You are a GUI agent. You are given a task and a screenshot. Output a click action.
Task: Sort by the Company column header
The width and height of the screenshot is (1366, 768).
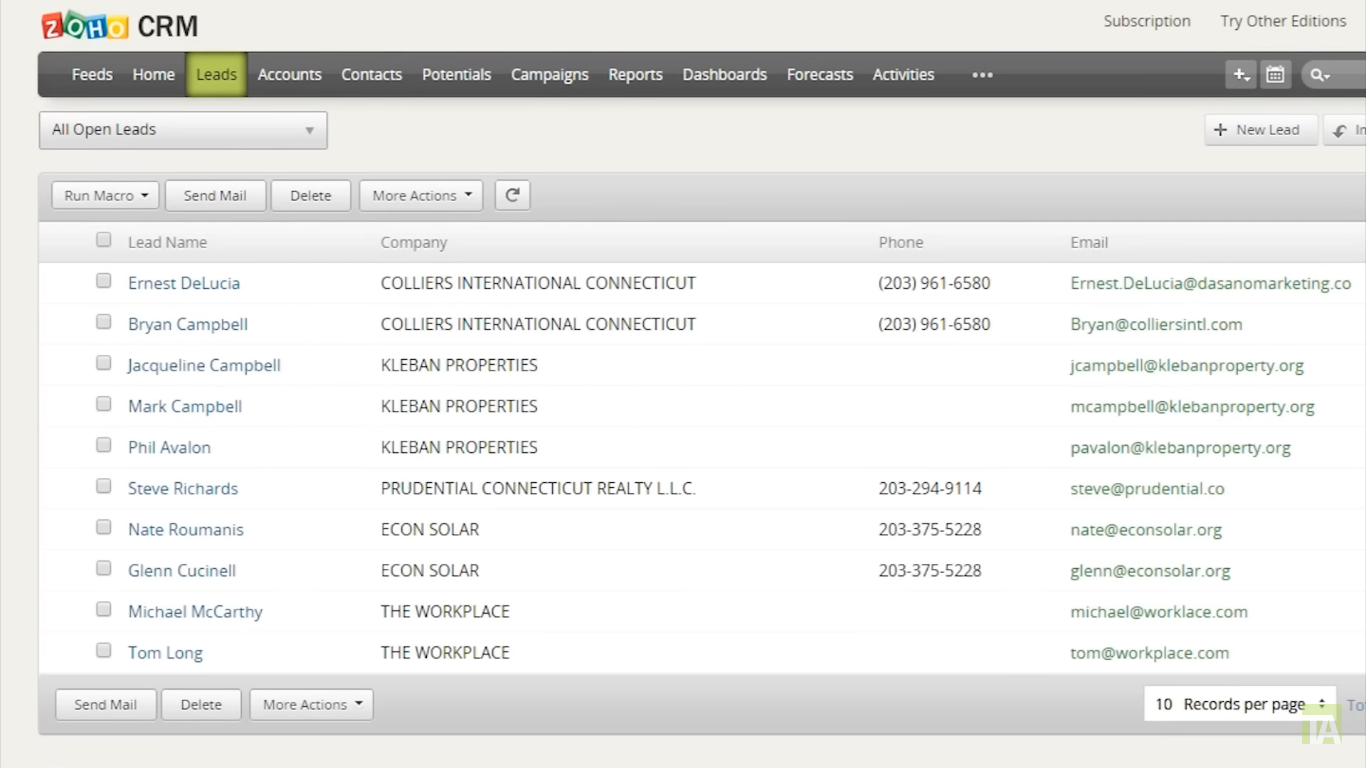click(414, 242)
